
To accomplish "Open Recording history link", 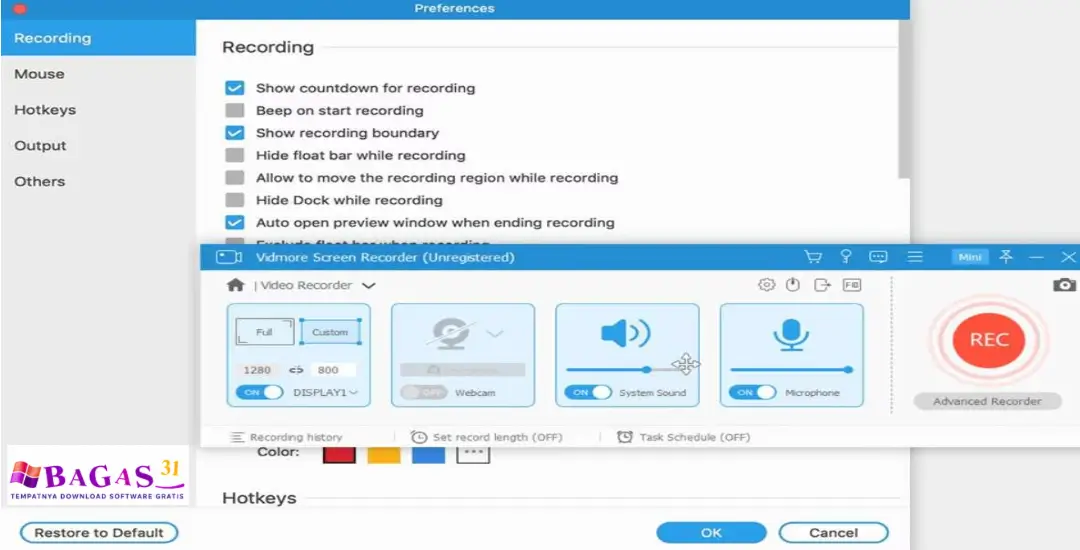I will pos(296,437).
